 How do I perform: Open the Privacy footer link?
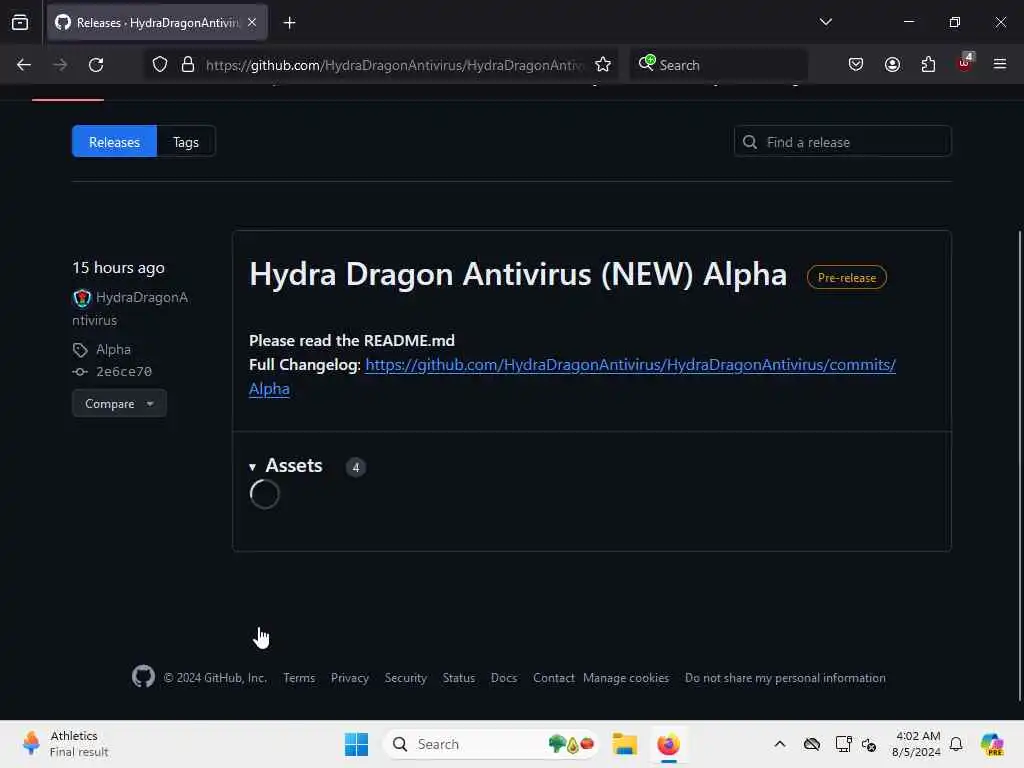(350, 678)
